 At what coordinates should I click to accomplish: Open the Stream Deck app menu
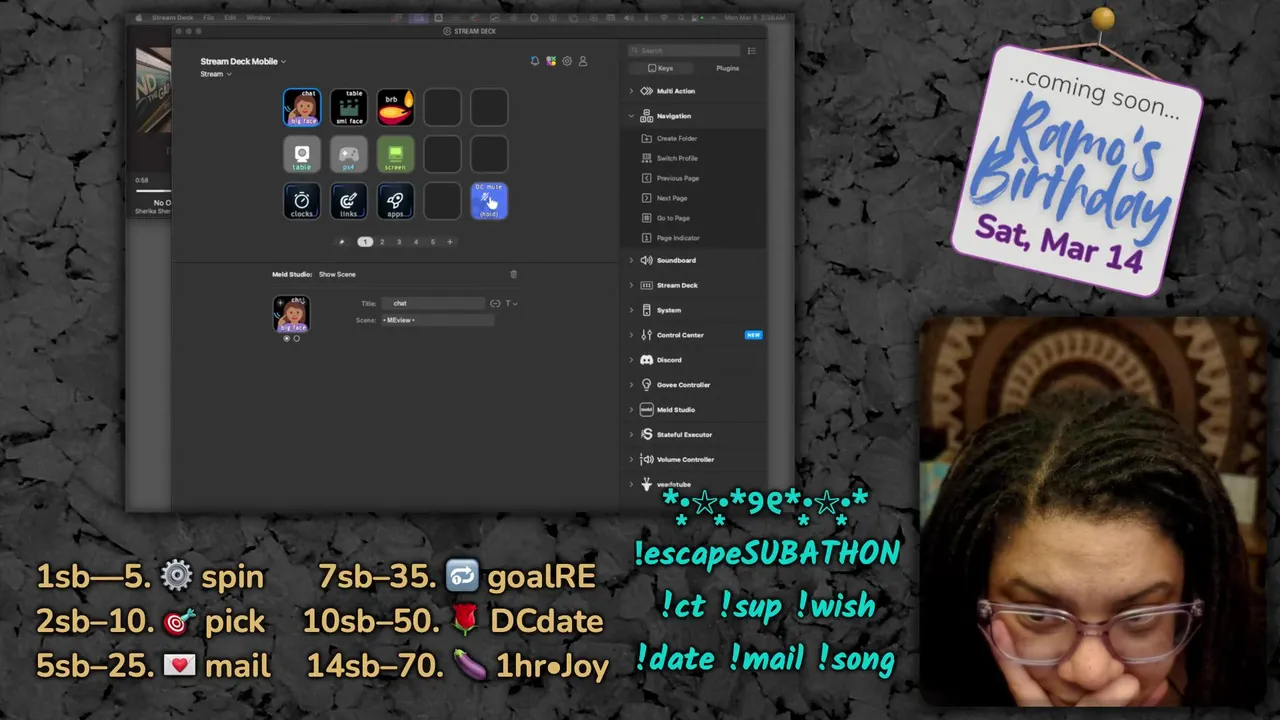point(173,18)
